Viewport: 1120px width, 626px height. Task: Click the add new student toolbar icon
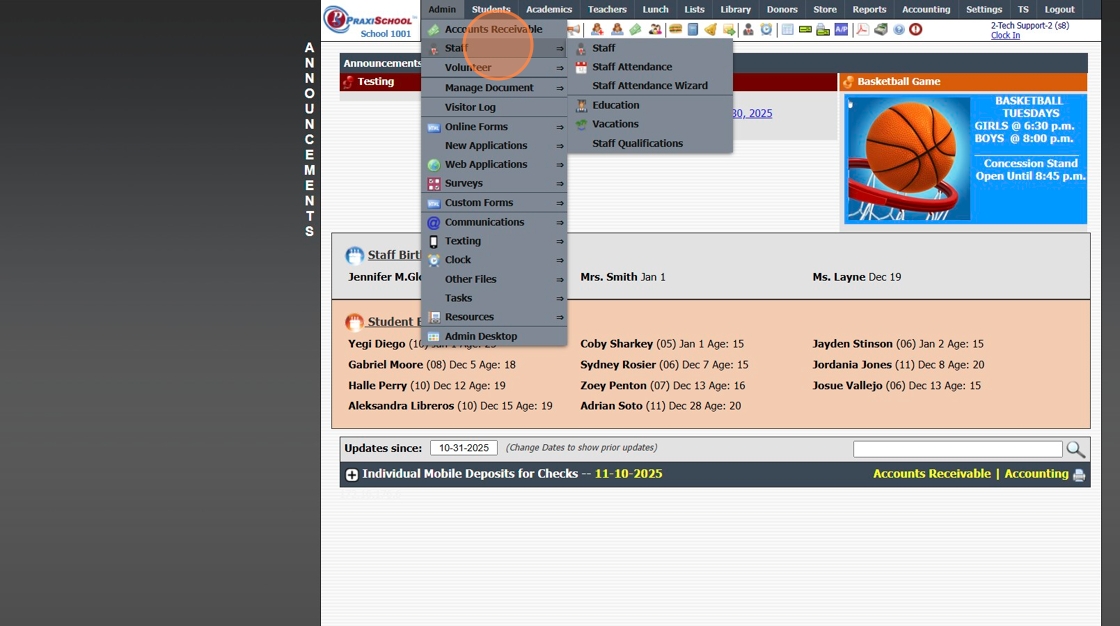click(x=597, y=29)
